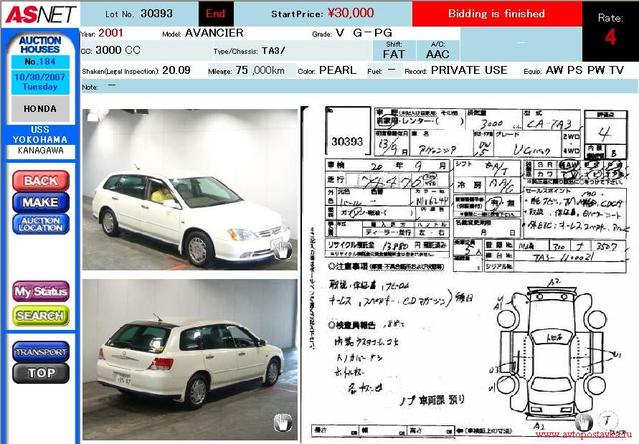Enlarge the front view car photo
The image size is (639, 444).
pyautogui.click(x=190, y=189)
